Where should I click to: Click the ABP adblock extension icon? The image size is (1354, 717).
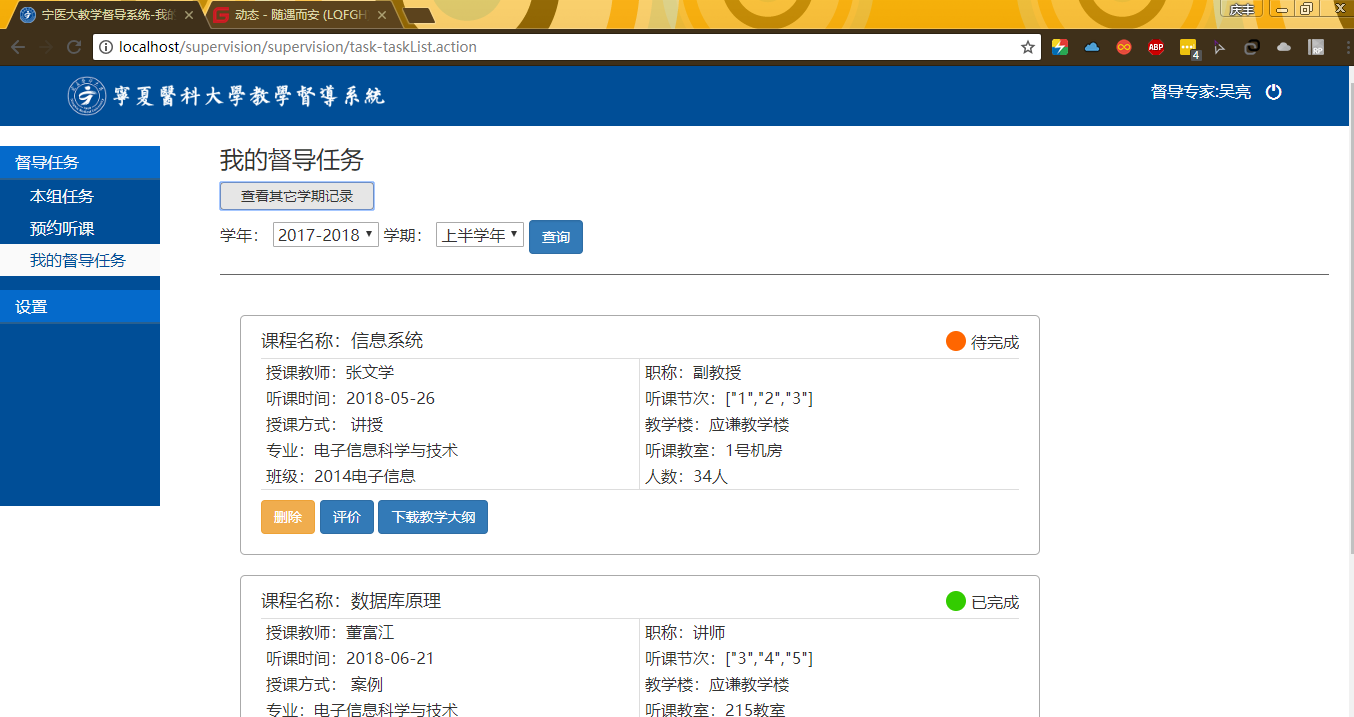tap(1156, 47)
